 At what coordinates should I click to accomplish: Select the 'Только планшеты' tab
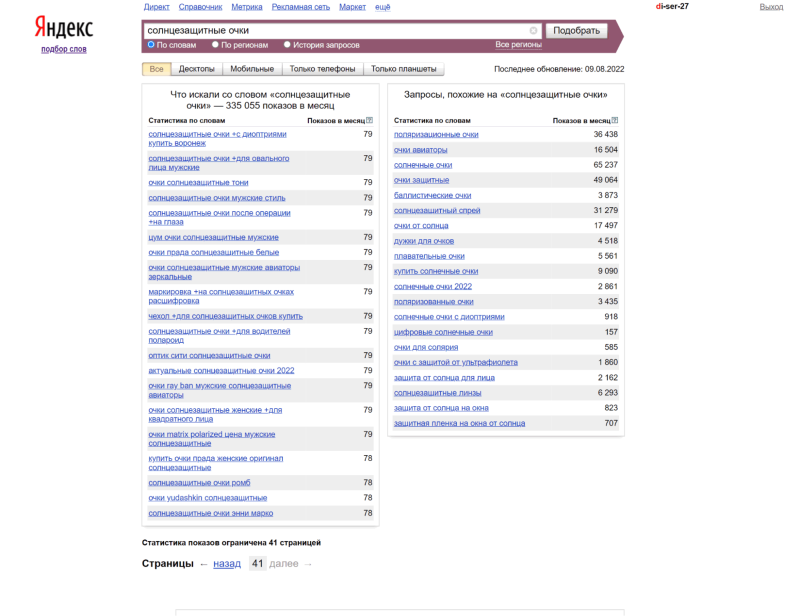pos(403,69)
